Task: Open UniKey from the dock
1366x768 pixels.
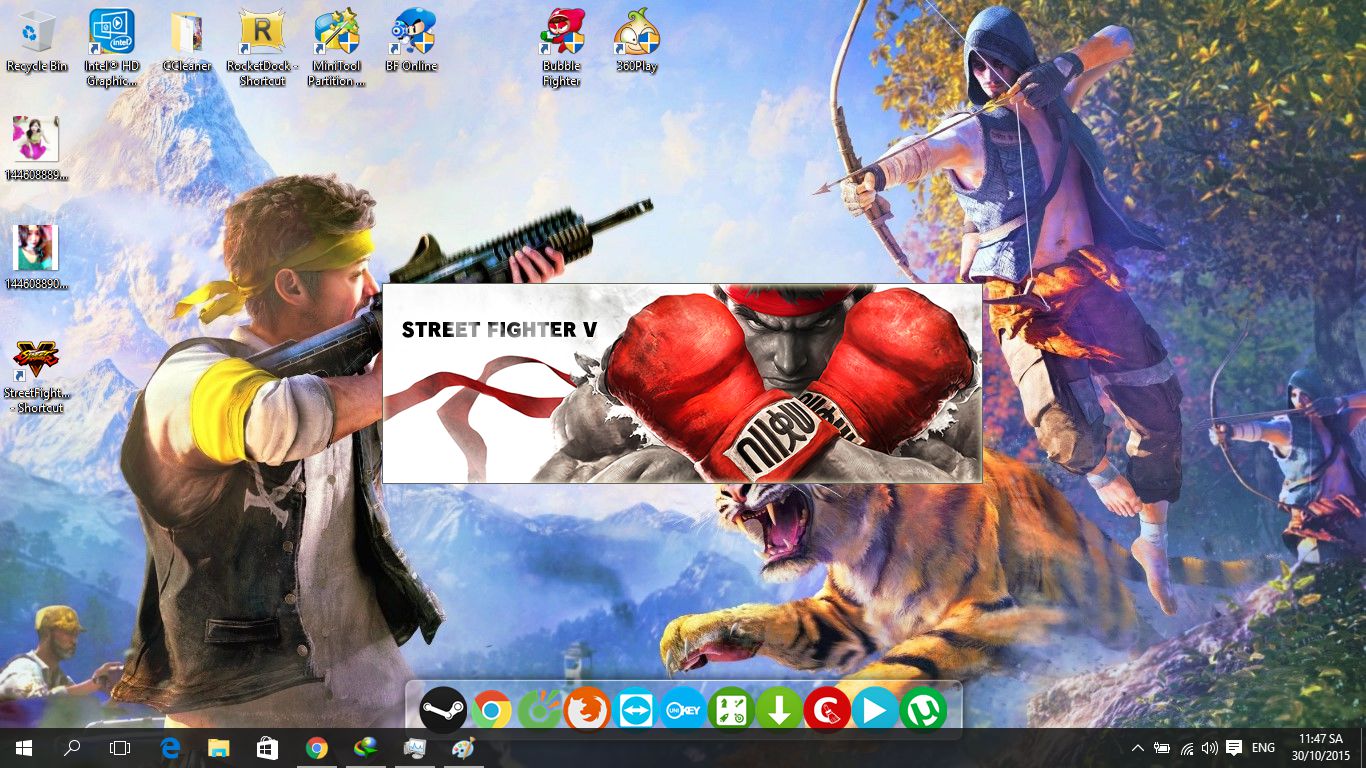Action: pyautogui.click(x=683, y=711)
